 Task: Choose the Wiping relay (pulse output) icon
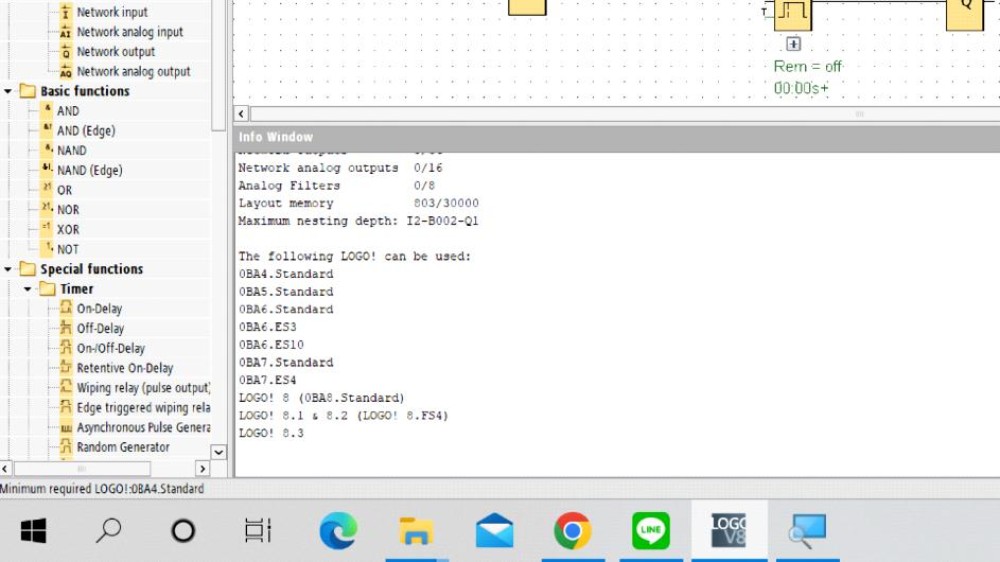[66, 387]
